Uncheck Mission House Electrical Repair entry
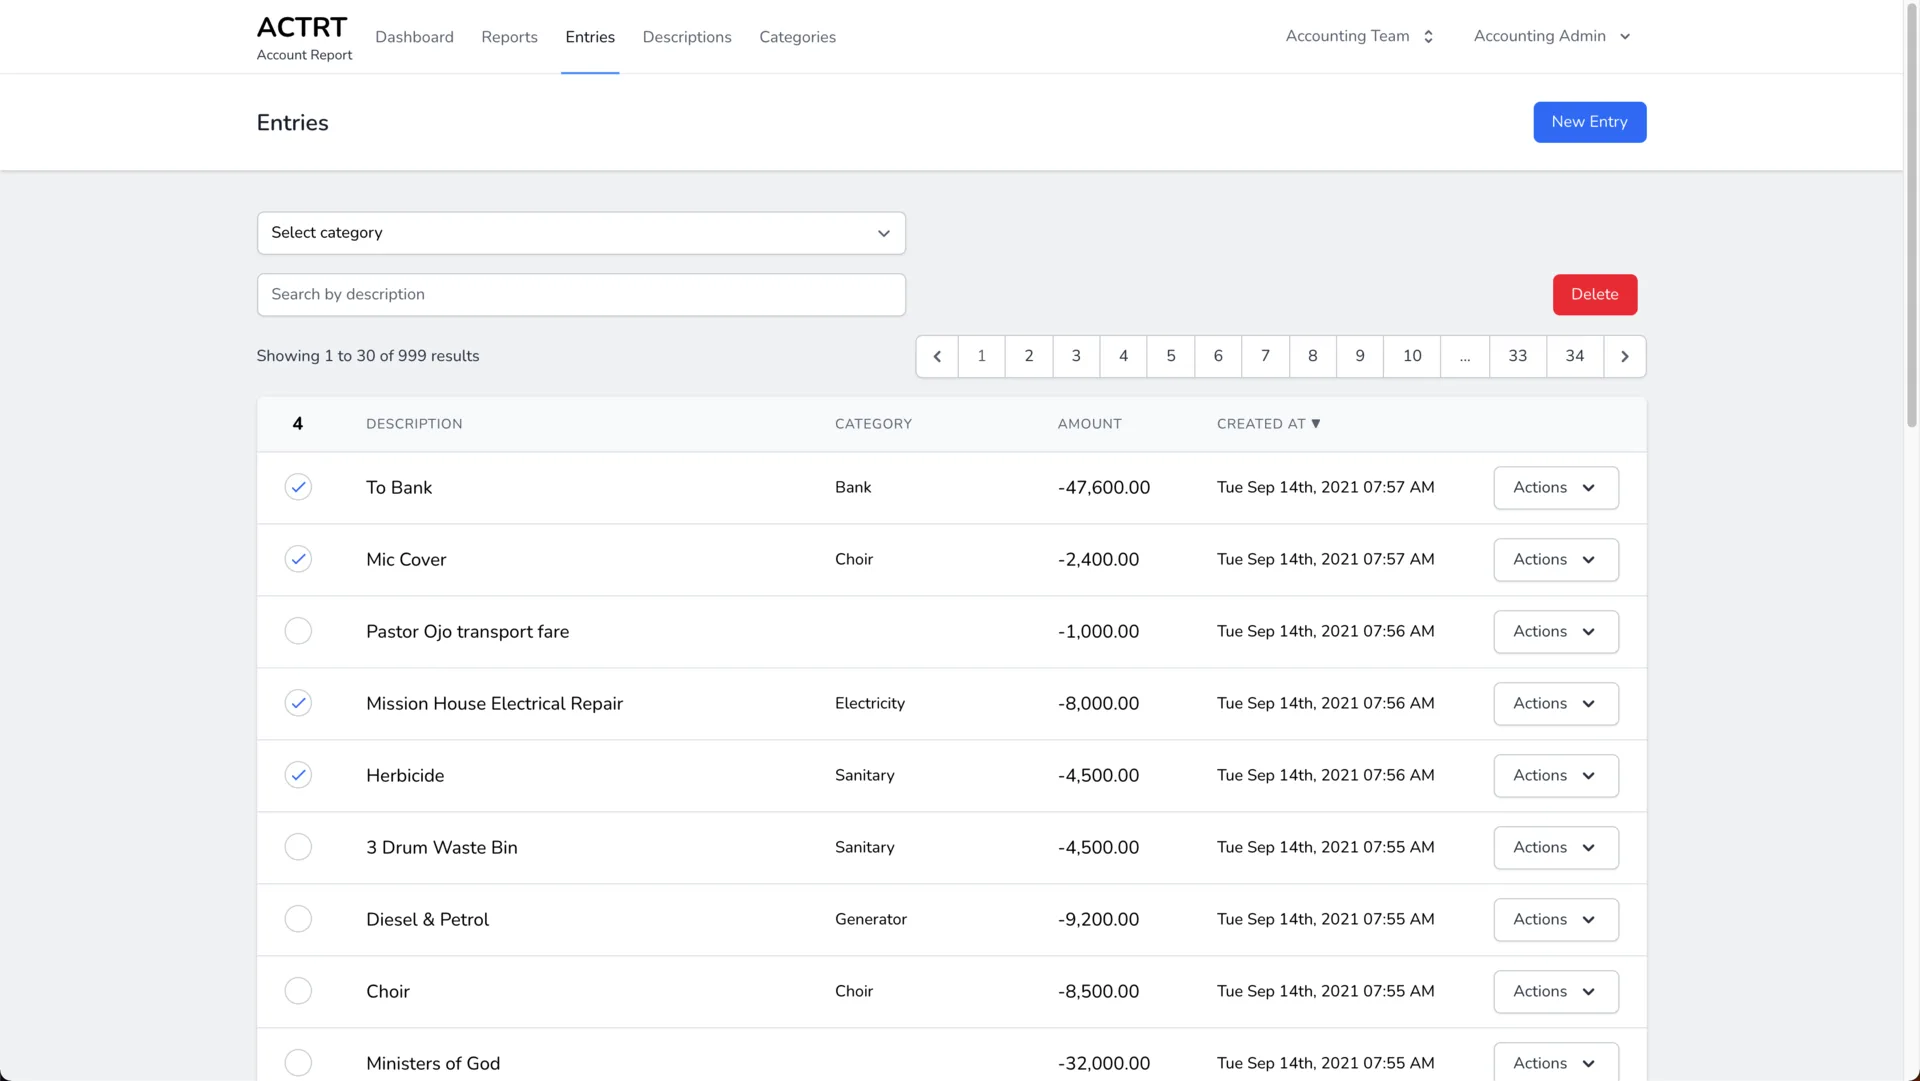The width and height of the screenshot is (1920, 1081). click(298, 703)
